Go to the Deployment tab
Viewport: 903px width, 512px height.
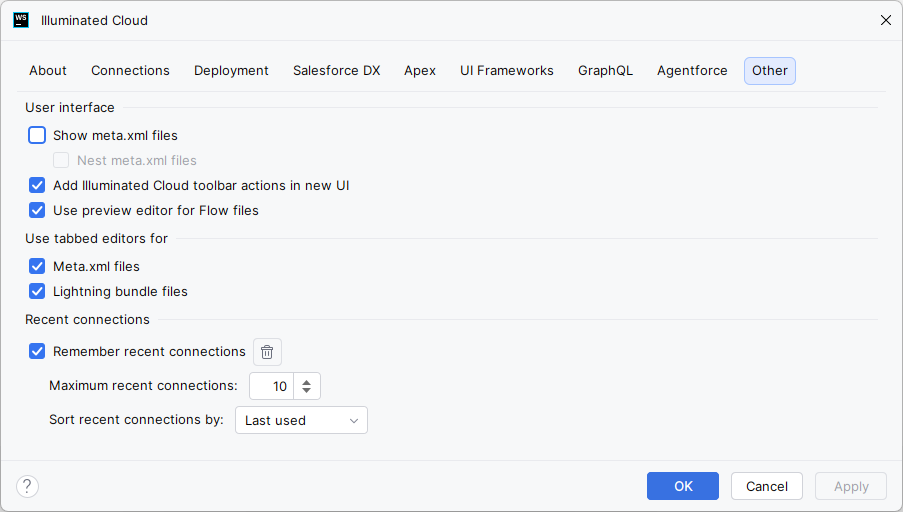click(x=231, y=71)
